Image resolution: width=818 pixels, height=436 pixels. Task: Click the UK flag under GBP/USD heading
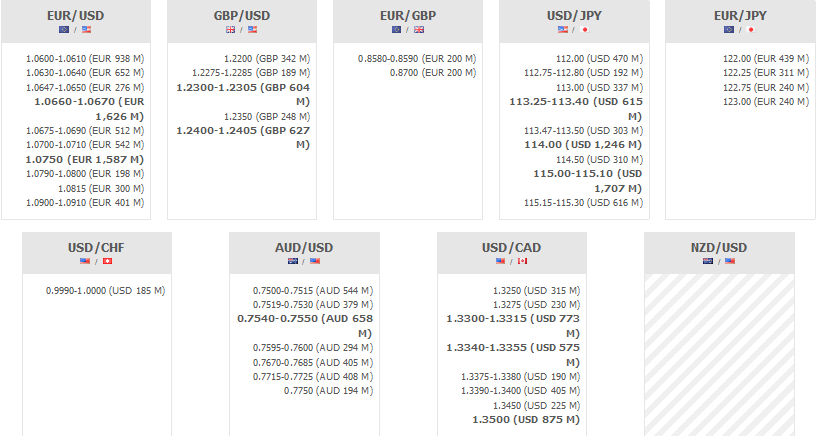[x=231, y=30]
